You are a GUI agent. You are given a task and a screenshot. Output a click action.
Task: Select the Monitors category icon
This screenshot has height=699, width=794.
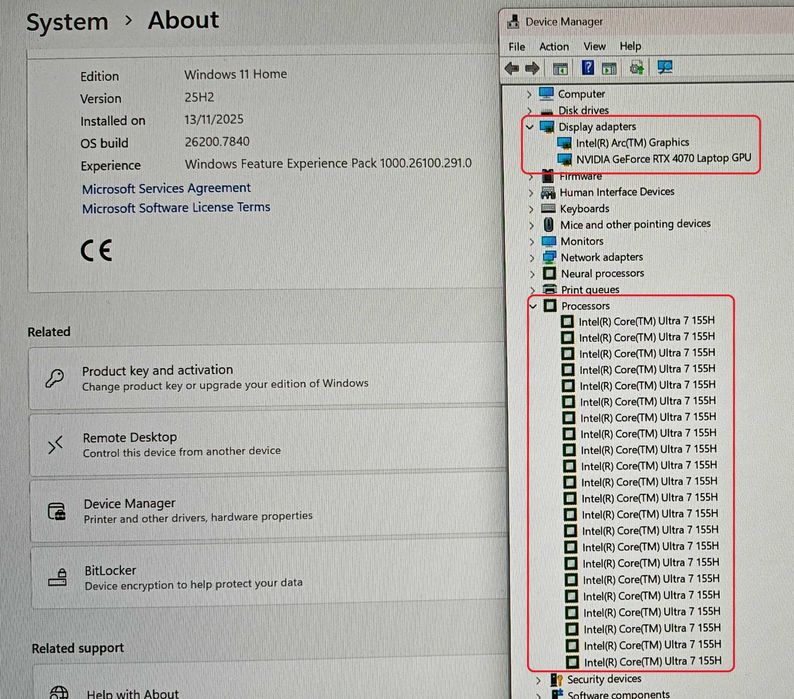click(x=549, y=241)
